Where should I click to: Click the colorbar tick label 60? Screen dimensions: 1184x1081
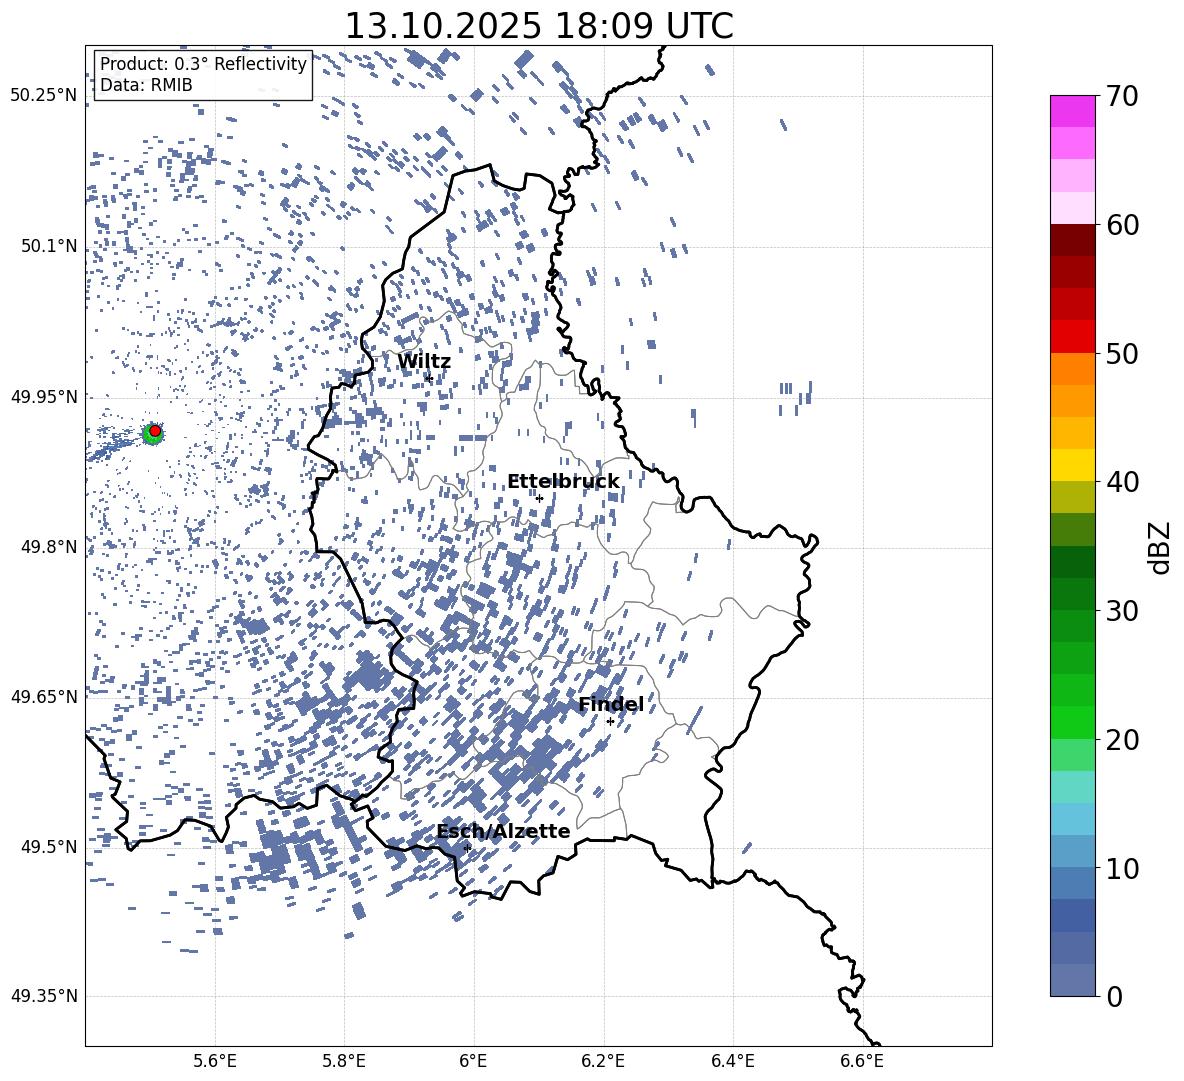(x=1122, y=225)
